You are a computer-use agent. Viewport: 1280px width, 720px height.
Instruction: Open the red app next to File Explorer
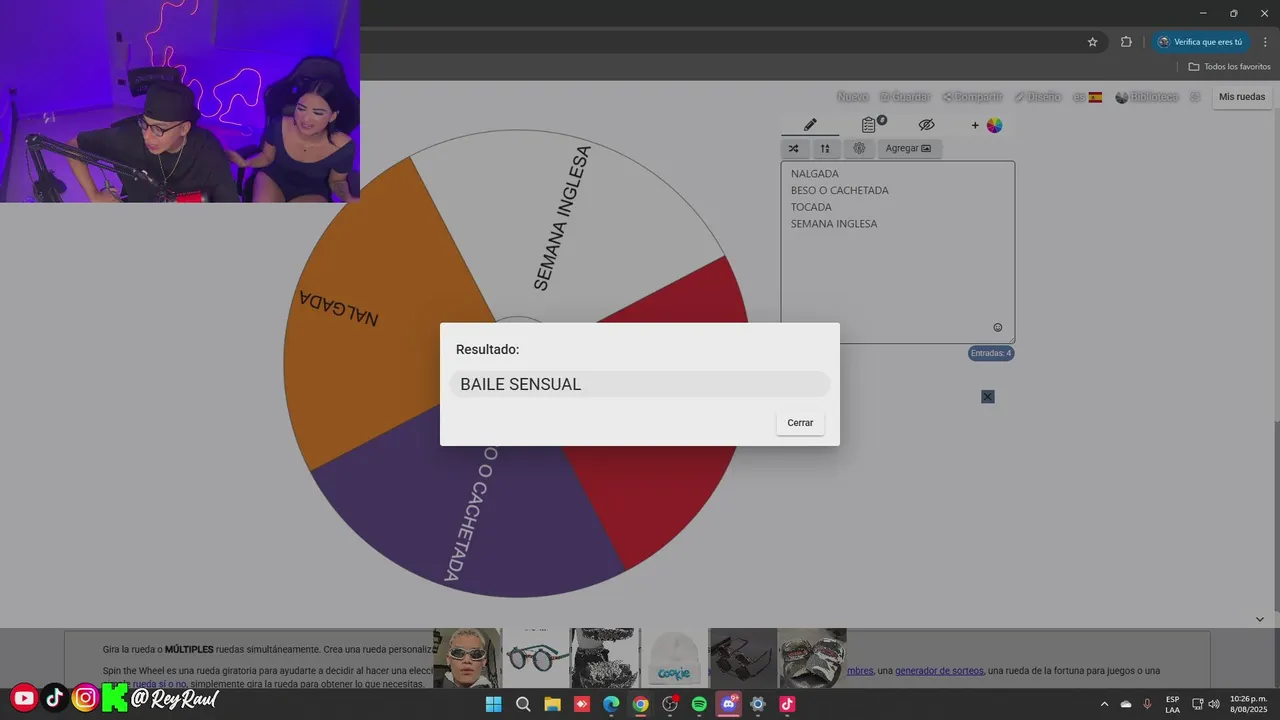pyautogui.click(x=582, y=704)
